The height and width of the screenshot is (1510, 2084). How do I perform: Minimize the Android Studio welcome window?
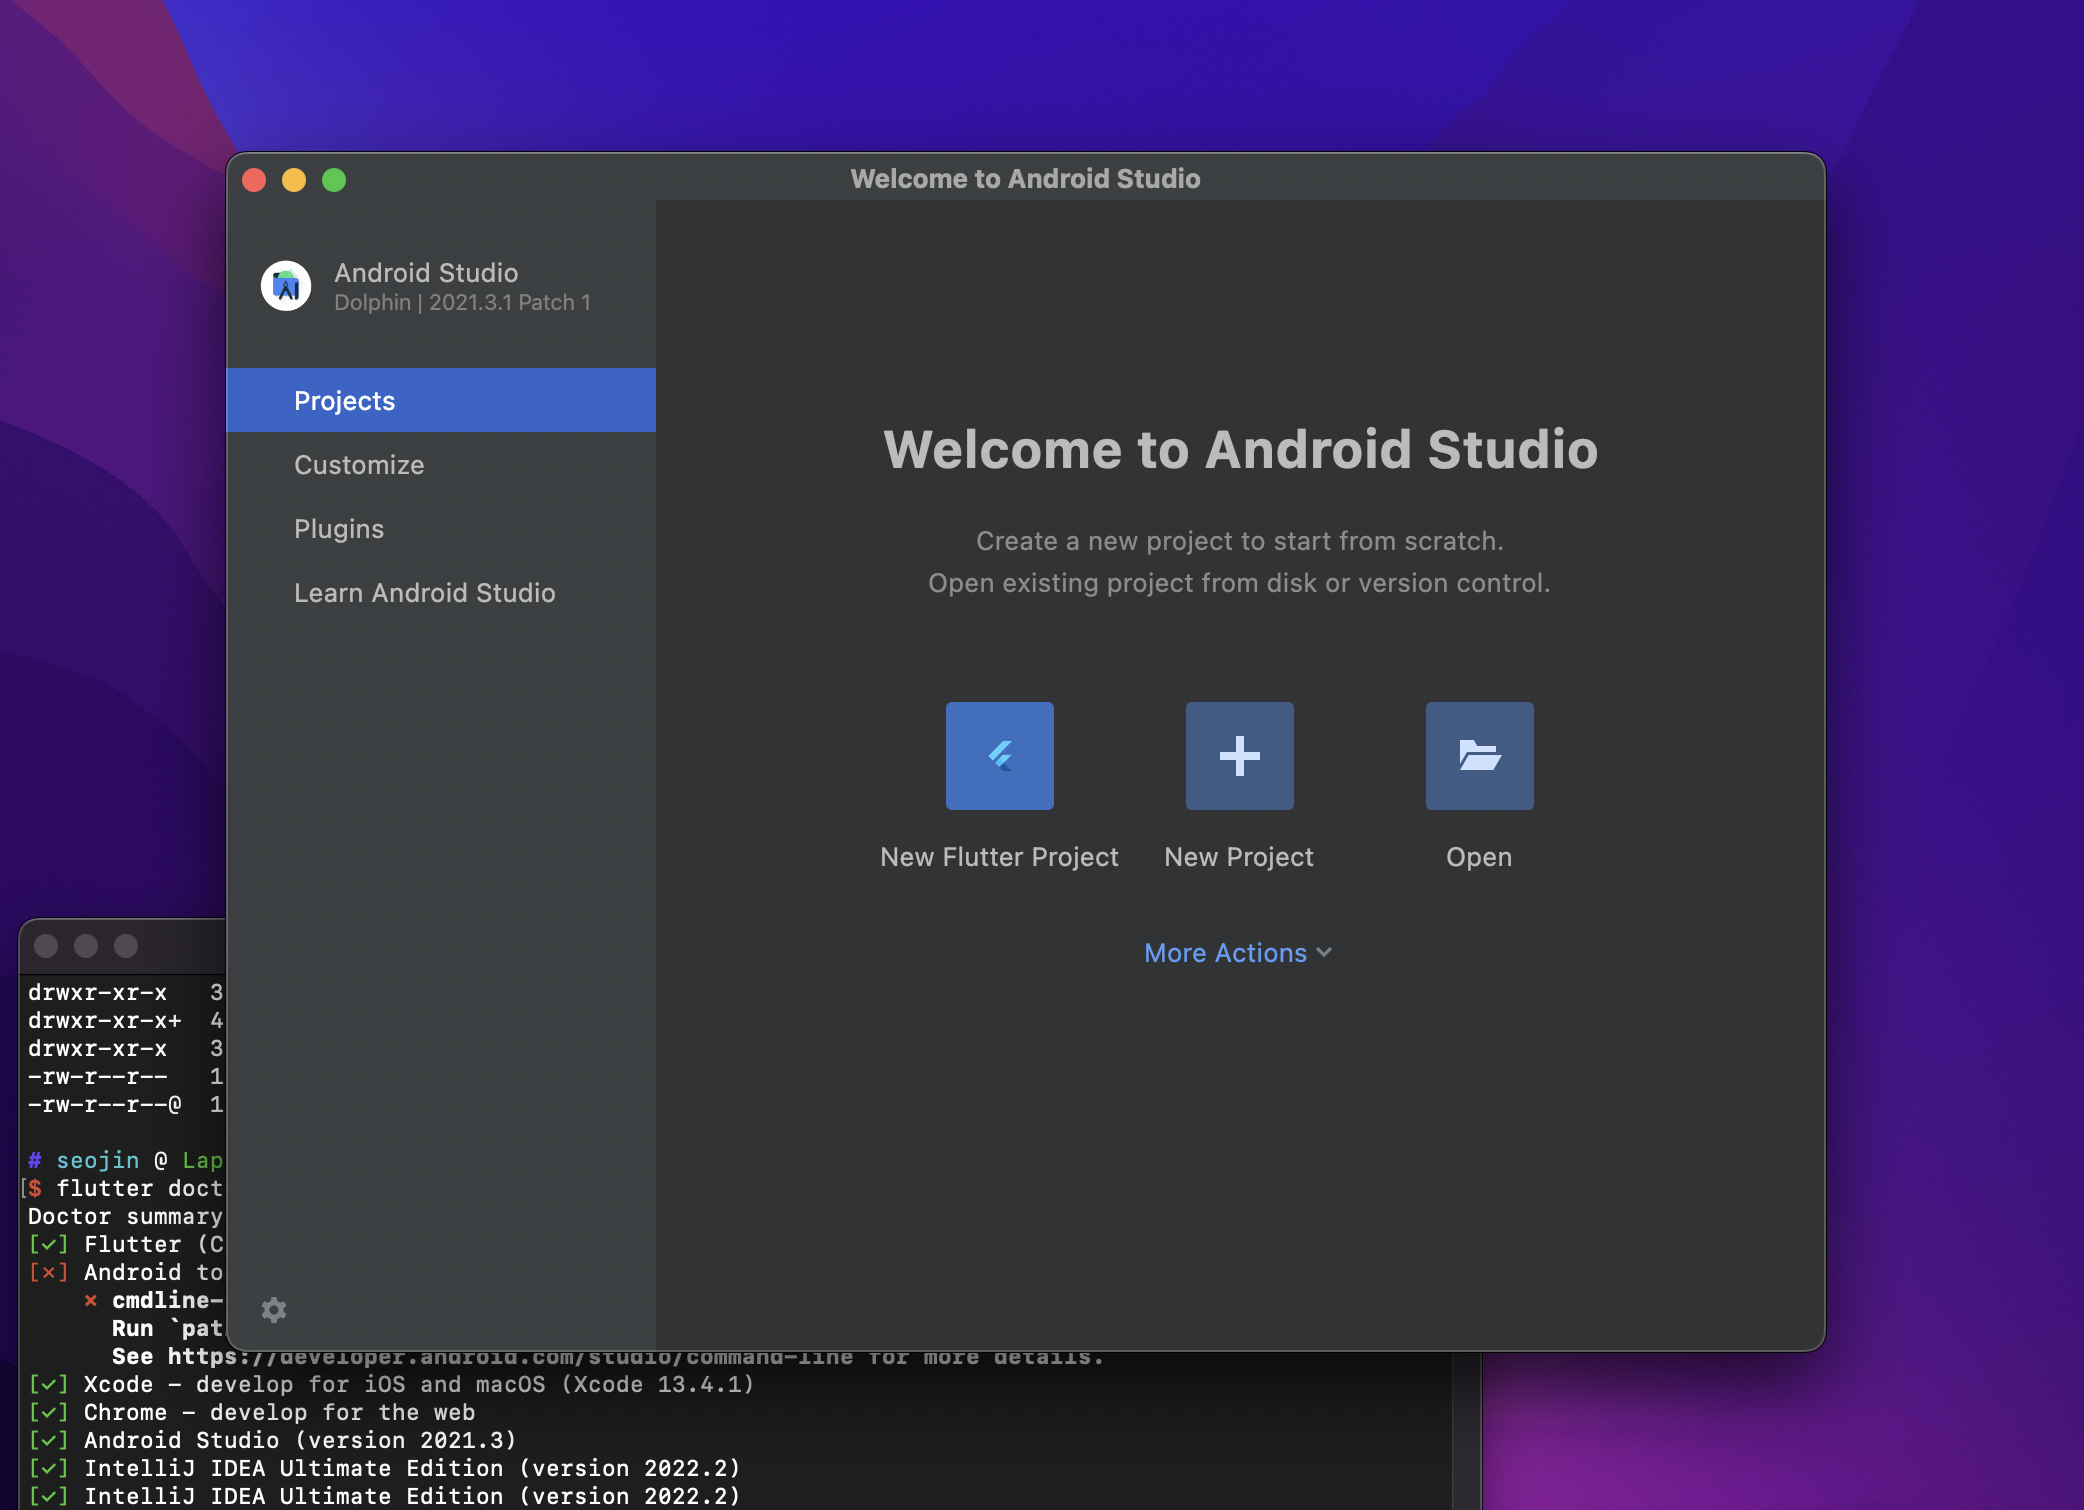(294, 180)
